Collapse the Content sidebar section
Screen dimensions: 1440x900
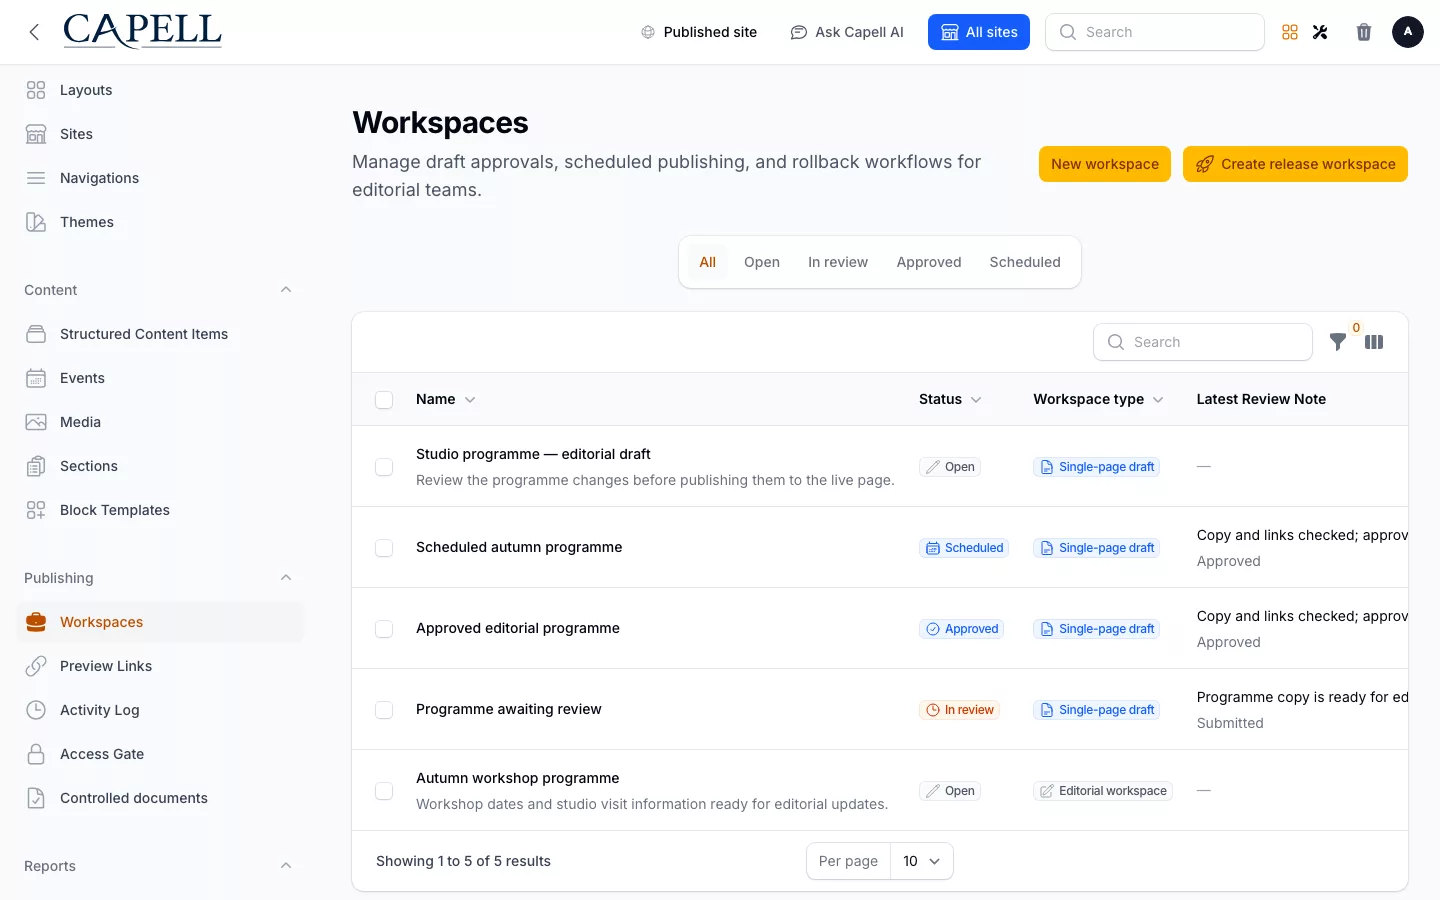coord(286,290)
